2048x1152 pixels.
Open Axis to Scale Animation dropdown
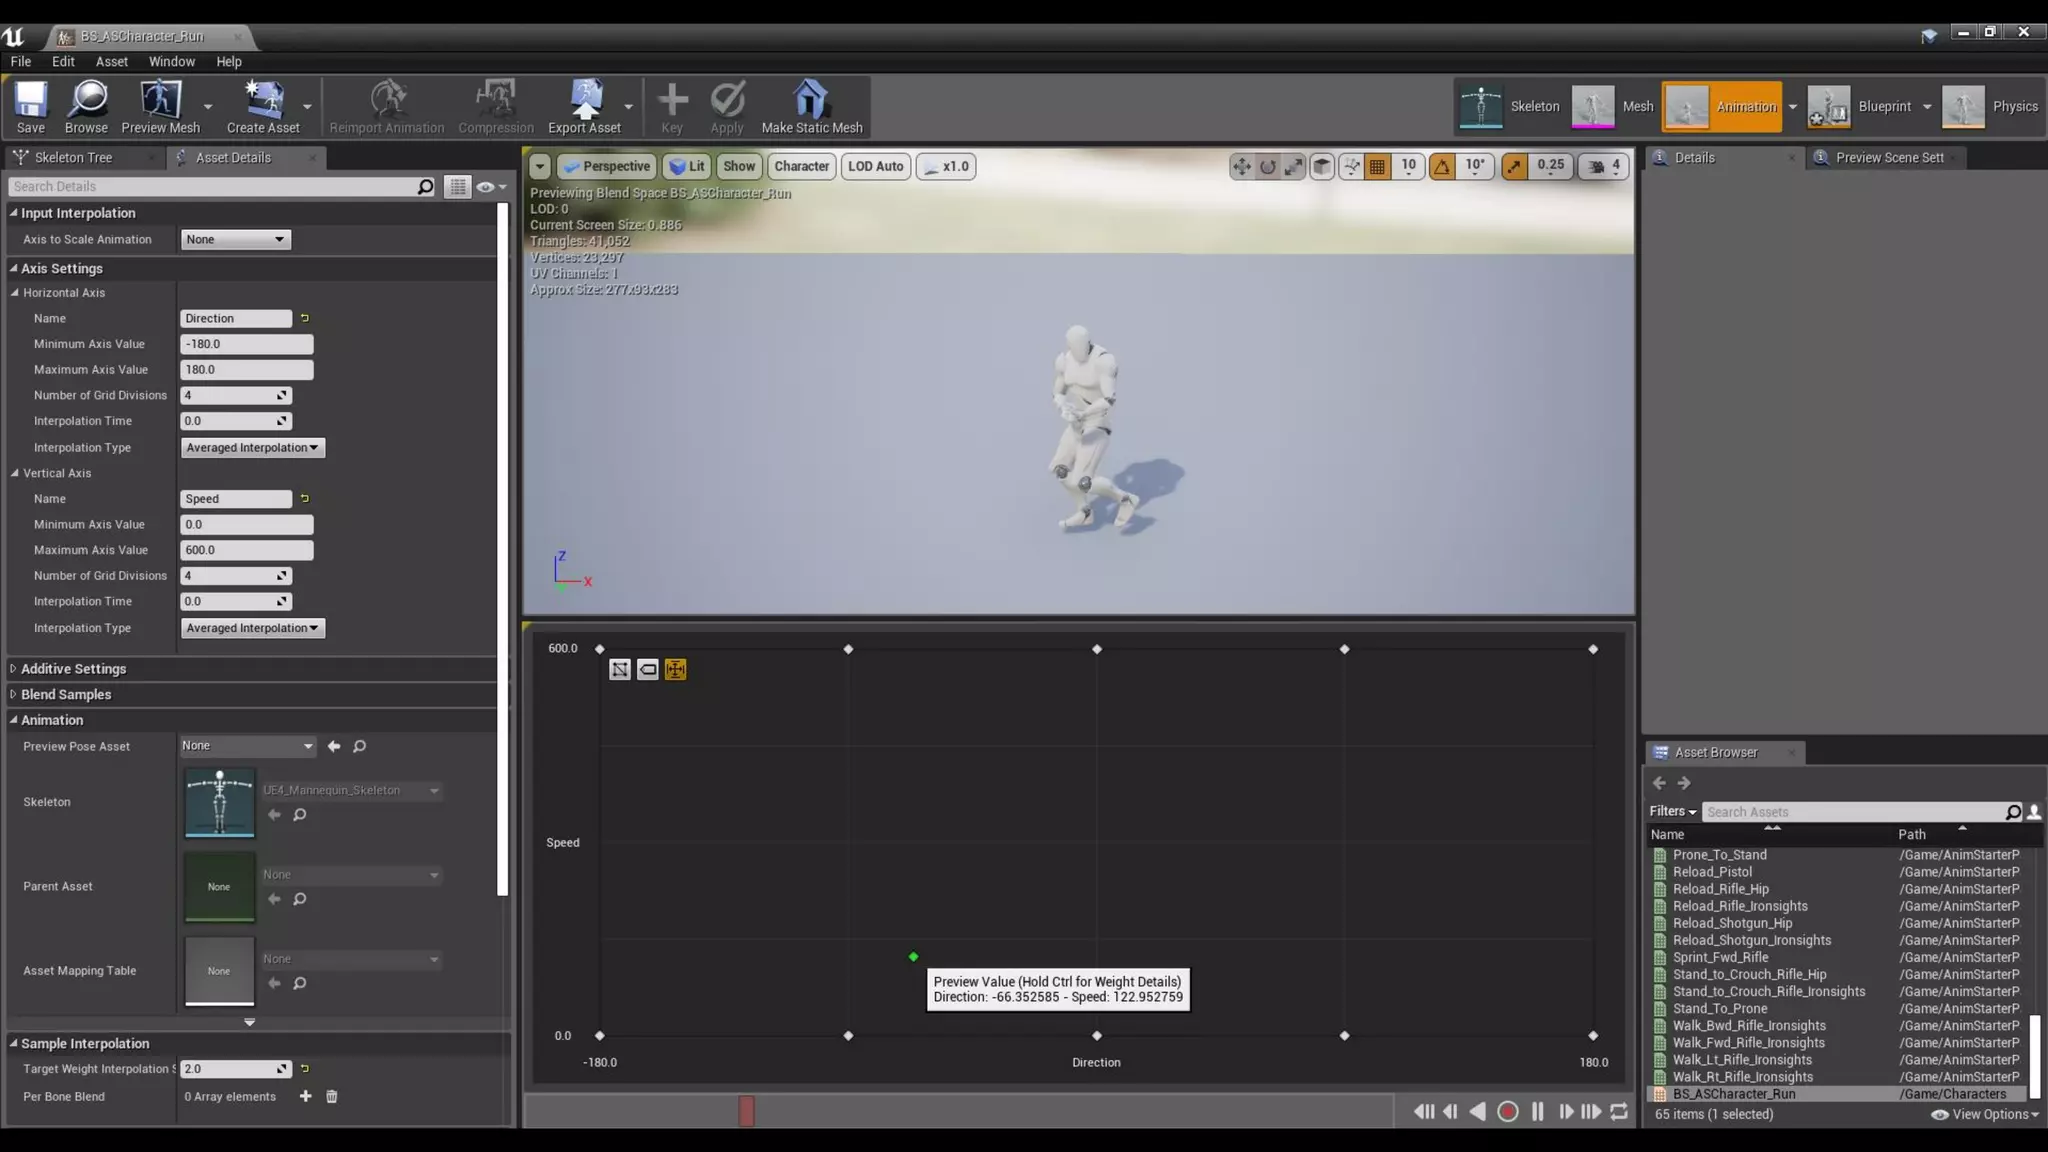click(x=235, y=239)
